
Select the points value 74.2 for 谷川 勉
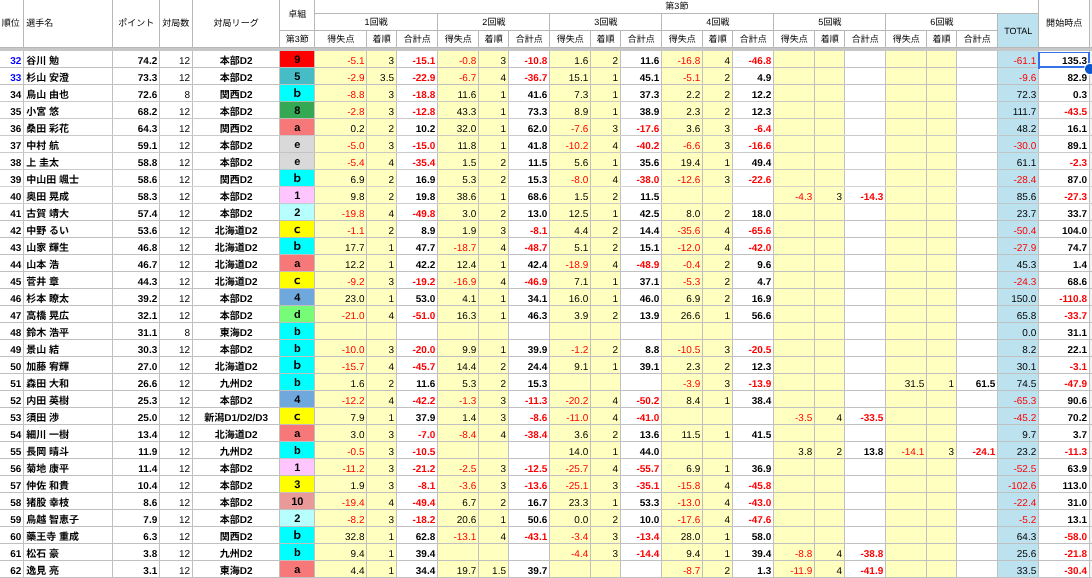pyautogui.click(x=147, y=61)
